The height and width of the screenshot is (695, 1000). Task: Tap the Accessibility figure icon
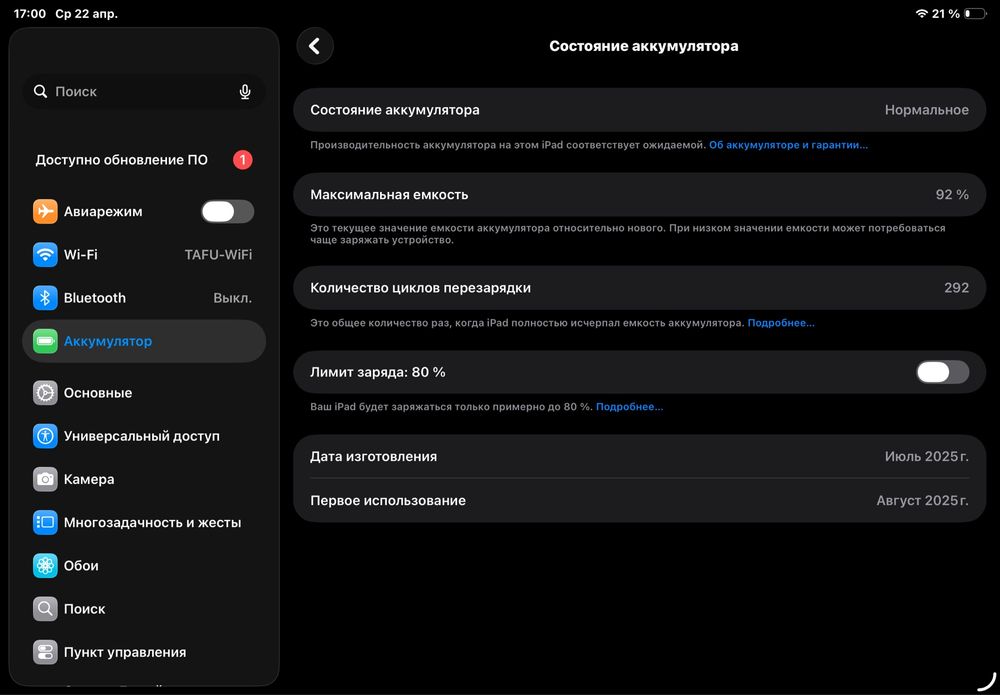click(x=45, y=436)
